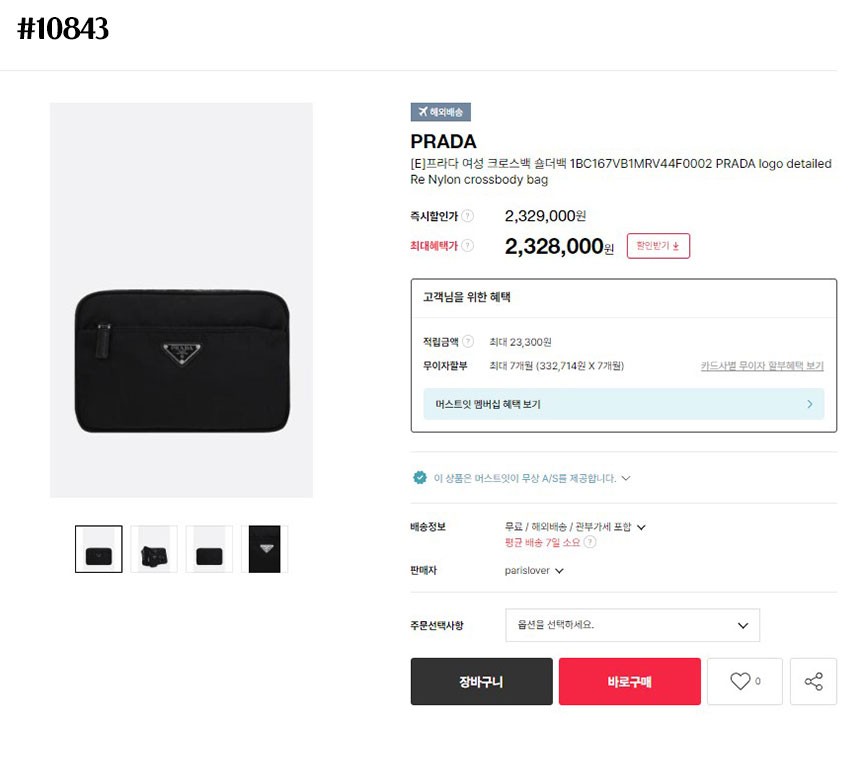
Task: Open 카드사별 무이자 할부혜택 보기 link
Action: pyautogui.click(x=762, y=366)
